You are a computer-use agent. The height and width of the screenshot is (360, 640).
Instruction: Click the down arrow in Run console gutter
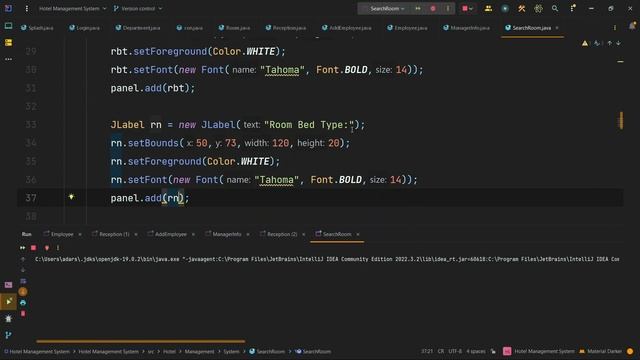(x=23, y=270)
